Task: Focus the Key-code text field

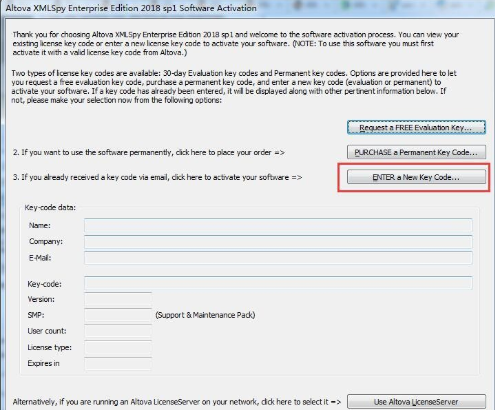Action: coord(278,283)
